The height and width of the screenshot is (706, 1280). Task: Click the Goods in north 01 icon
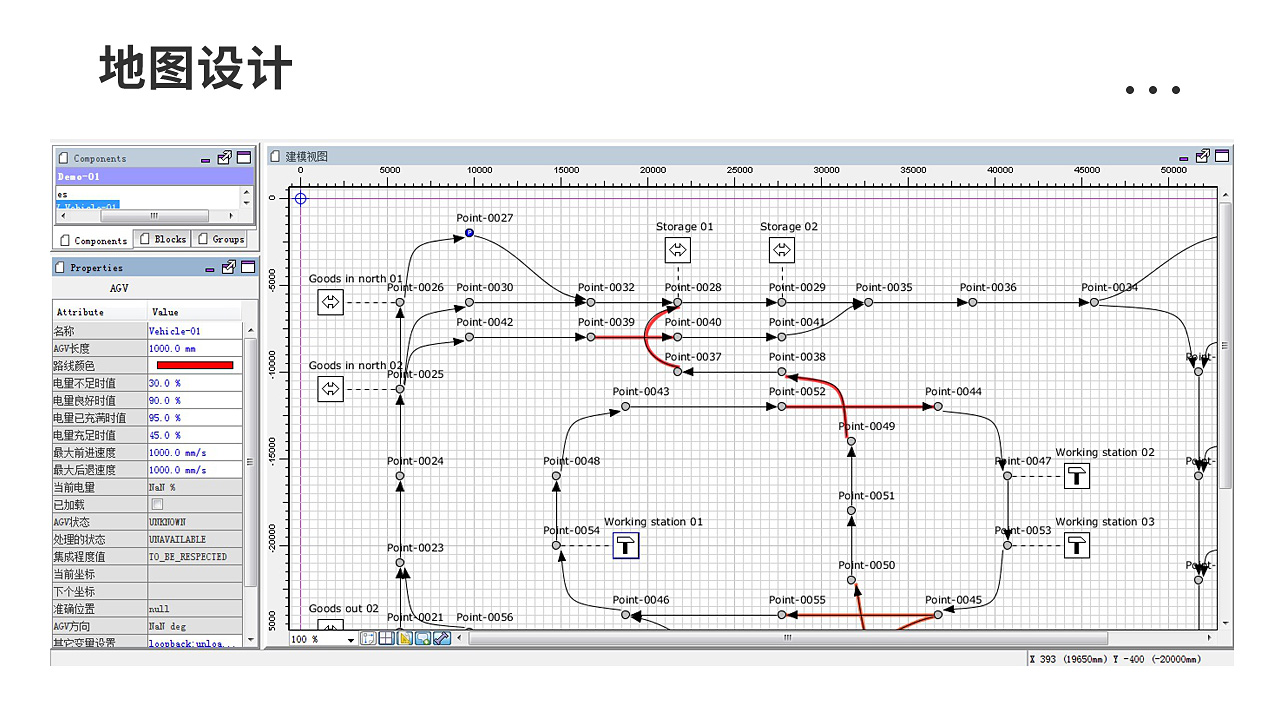click(x=330, y=302)
